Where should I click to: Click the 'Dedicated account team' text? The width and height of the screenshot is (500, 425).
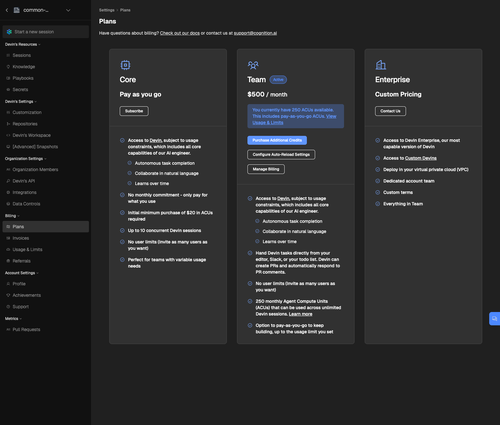click(x=409, y=181)
